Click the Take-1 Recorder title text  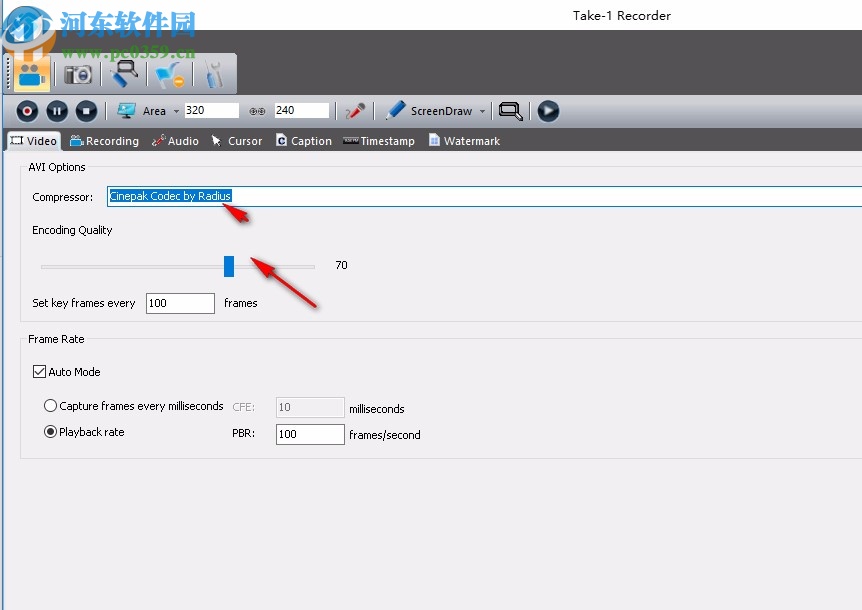622,15
